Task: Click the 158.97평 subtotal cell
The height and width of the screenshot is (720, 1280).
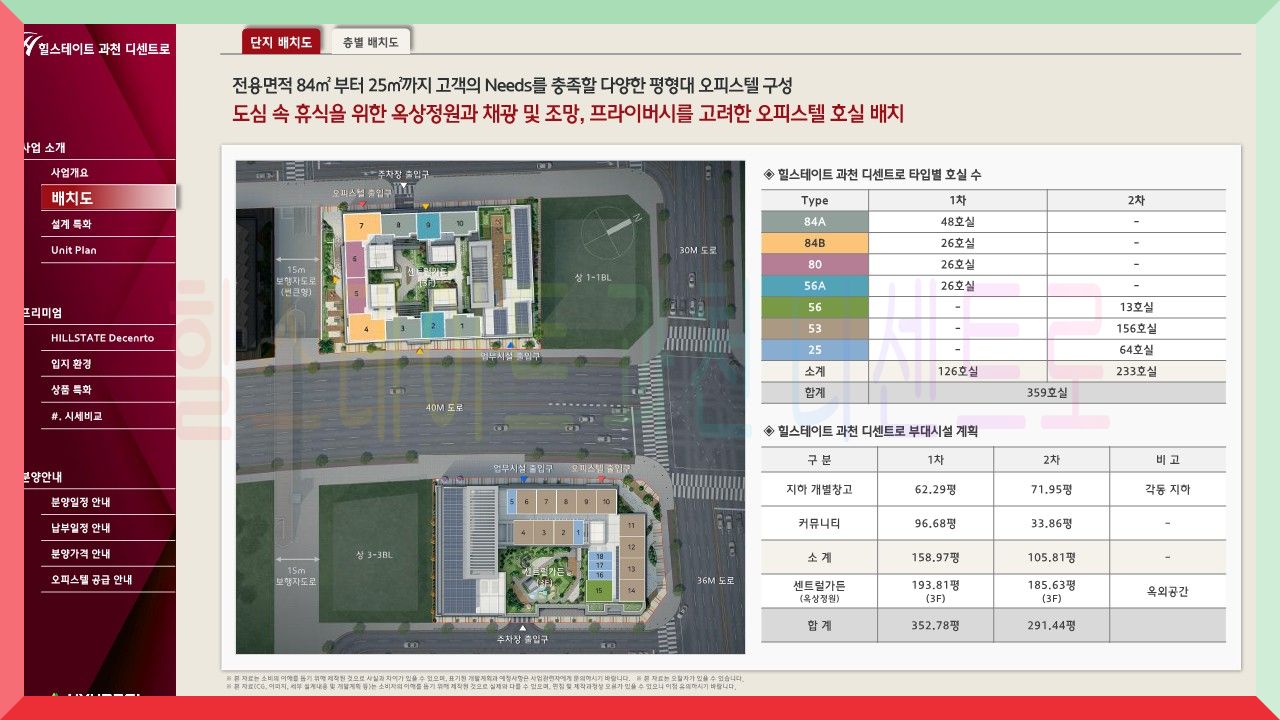Action: (x=936, y=557)
